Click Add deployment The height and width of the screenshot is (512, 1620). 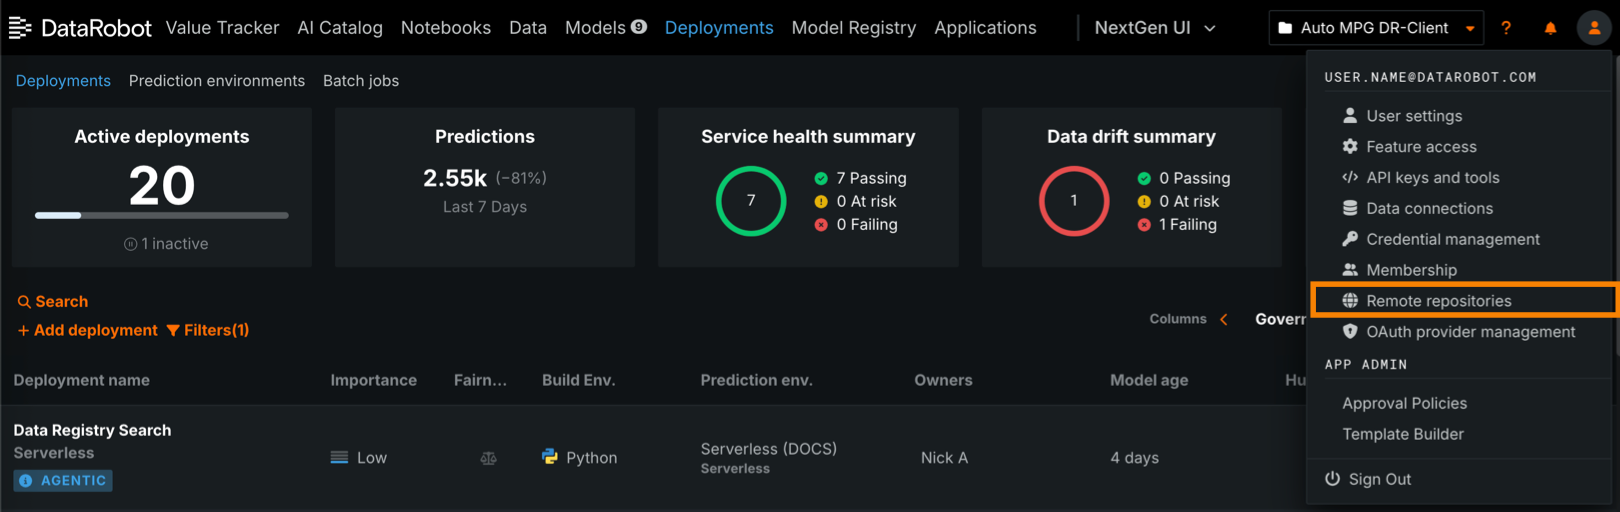(x=88, y=330)
